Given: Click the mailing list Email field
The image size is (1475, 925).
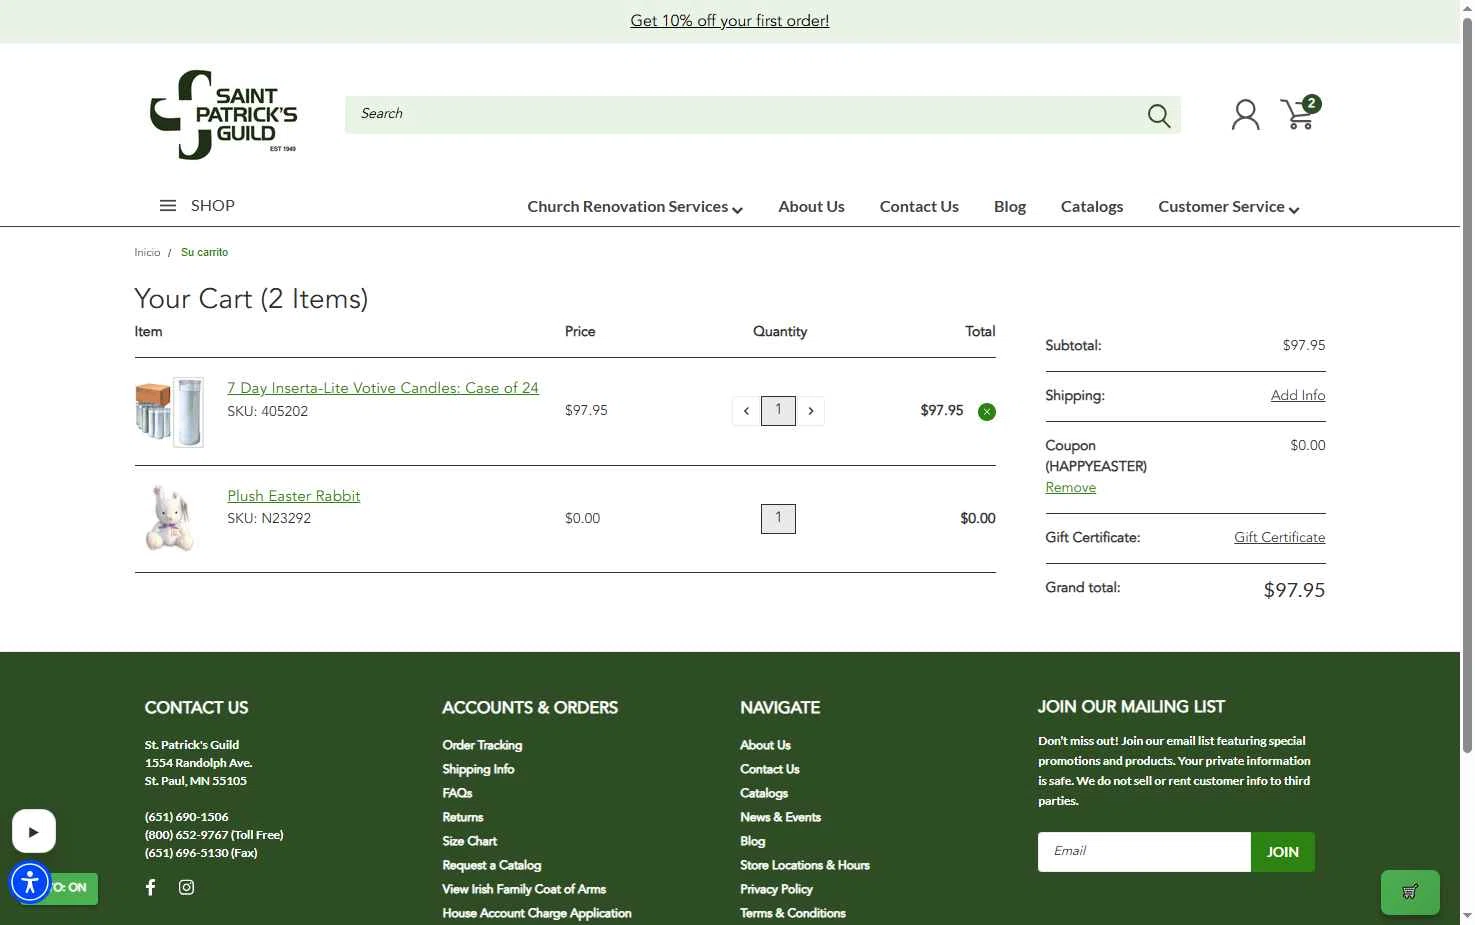Looking at the screenshot, I should (1144, 852).
